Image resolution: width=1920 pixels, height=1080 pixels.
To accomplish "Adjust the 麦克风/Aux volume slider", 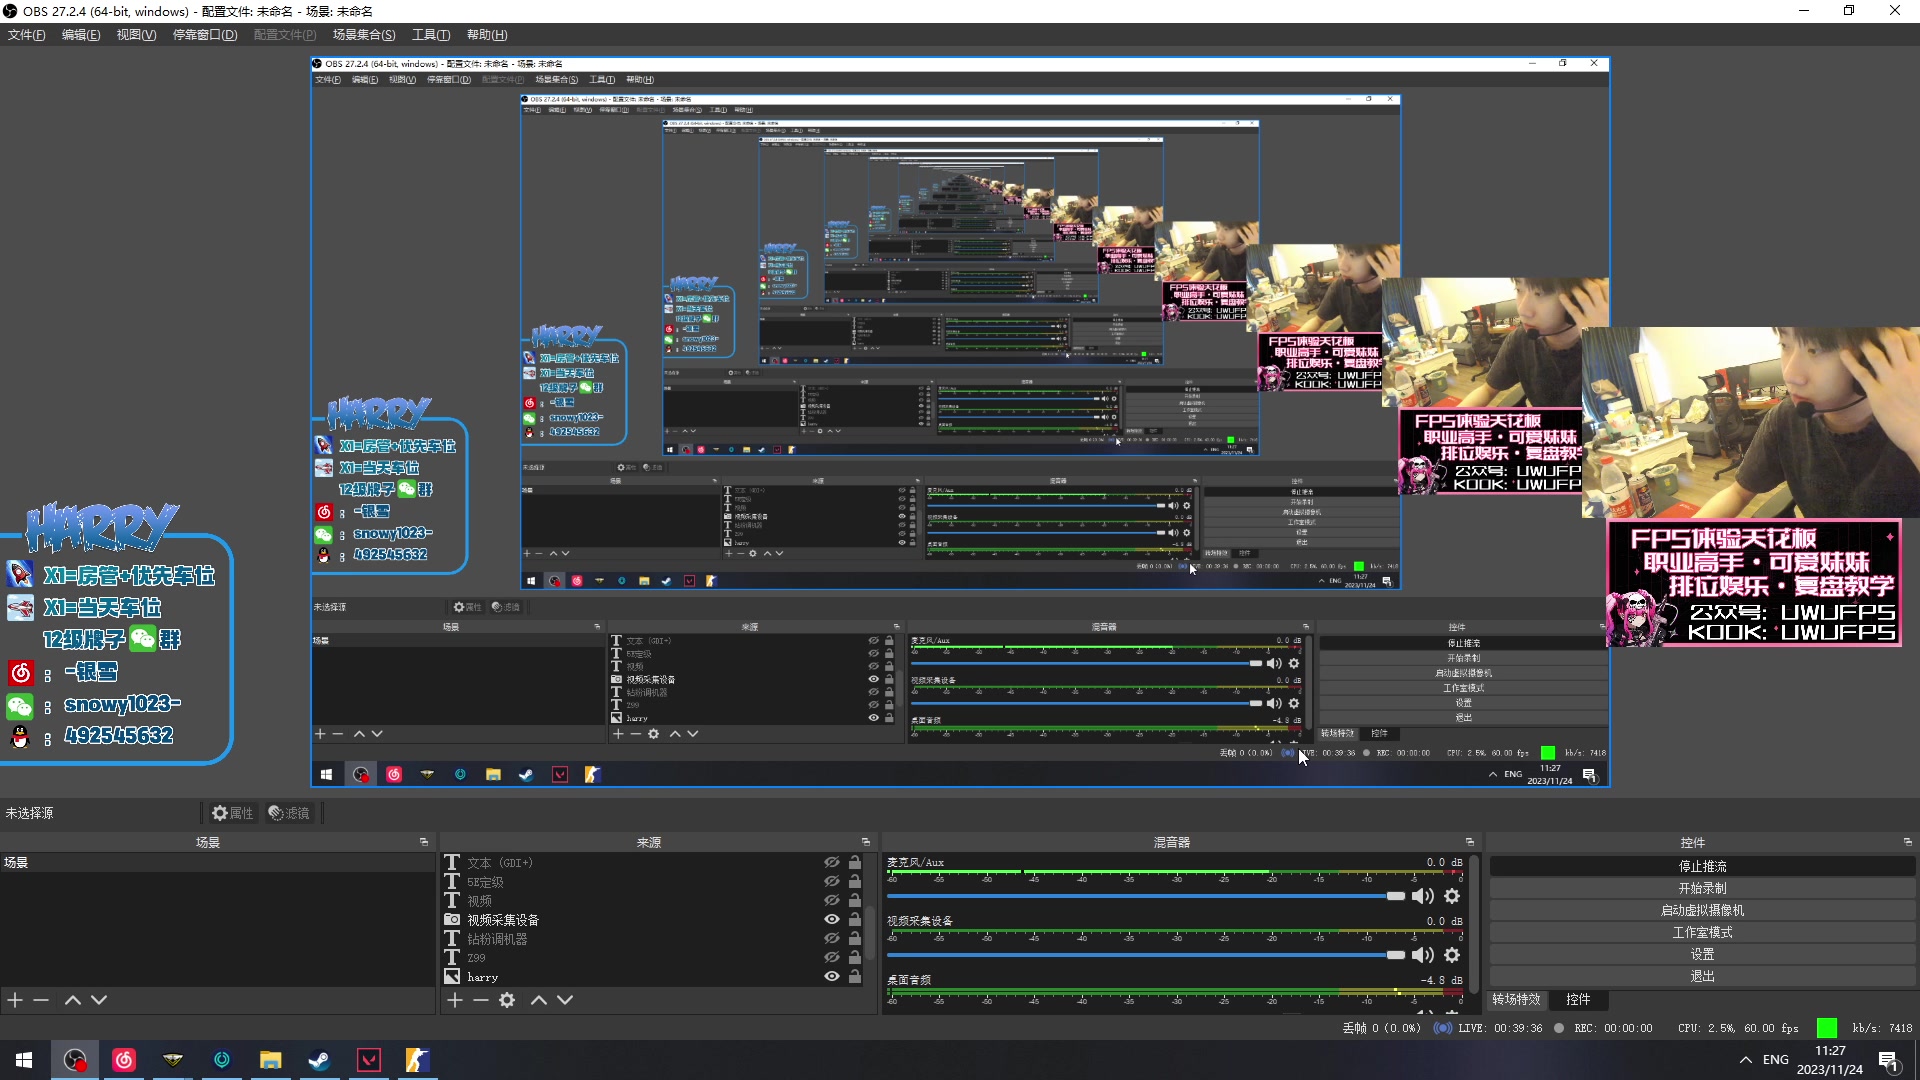I will click(x=1395, y=896).
